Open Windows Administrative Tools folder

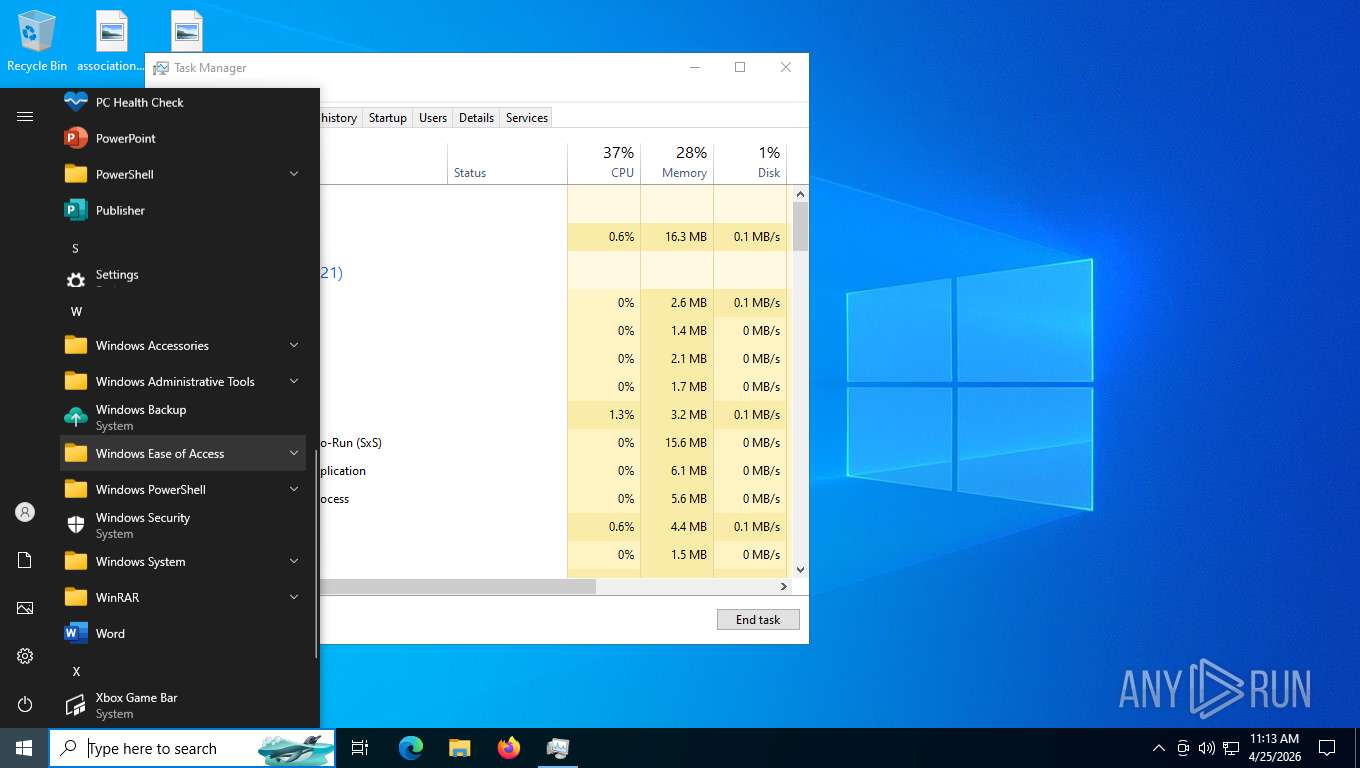click(x=184, y=381)
